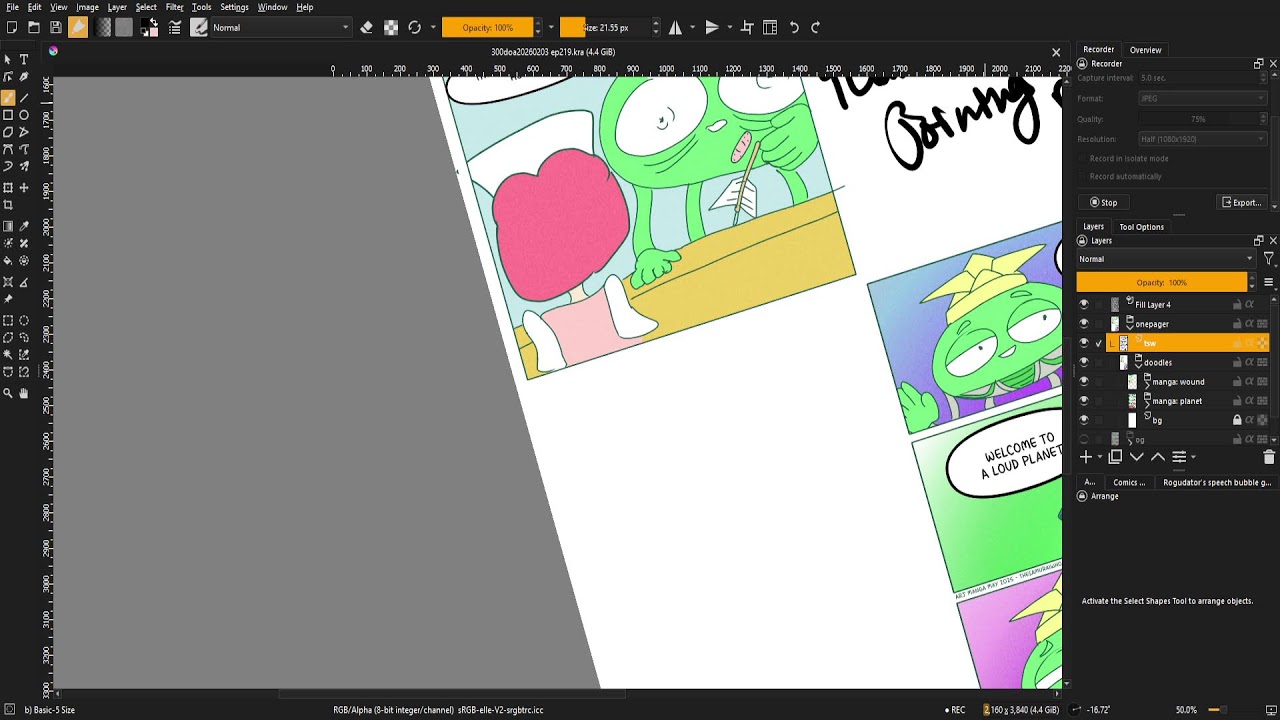Select the Pan hand tool

click(24, 393)
